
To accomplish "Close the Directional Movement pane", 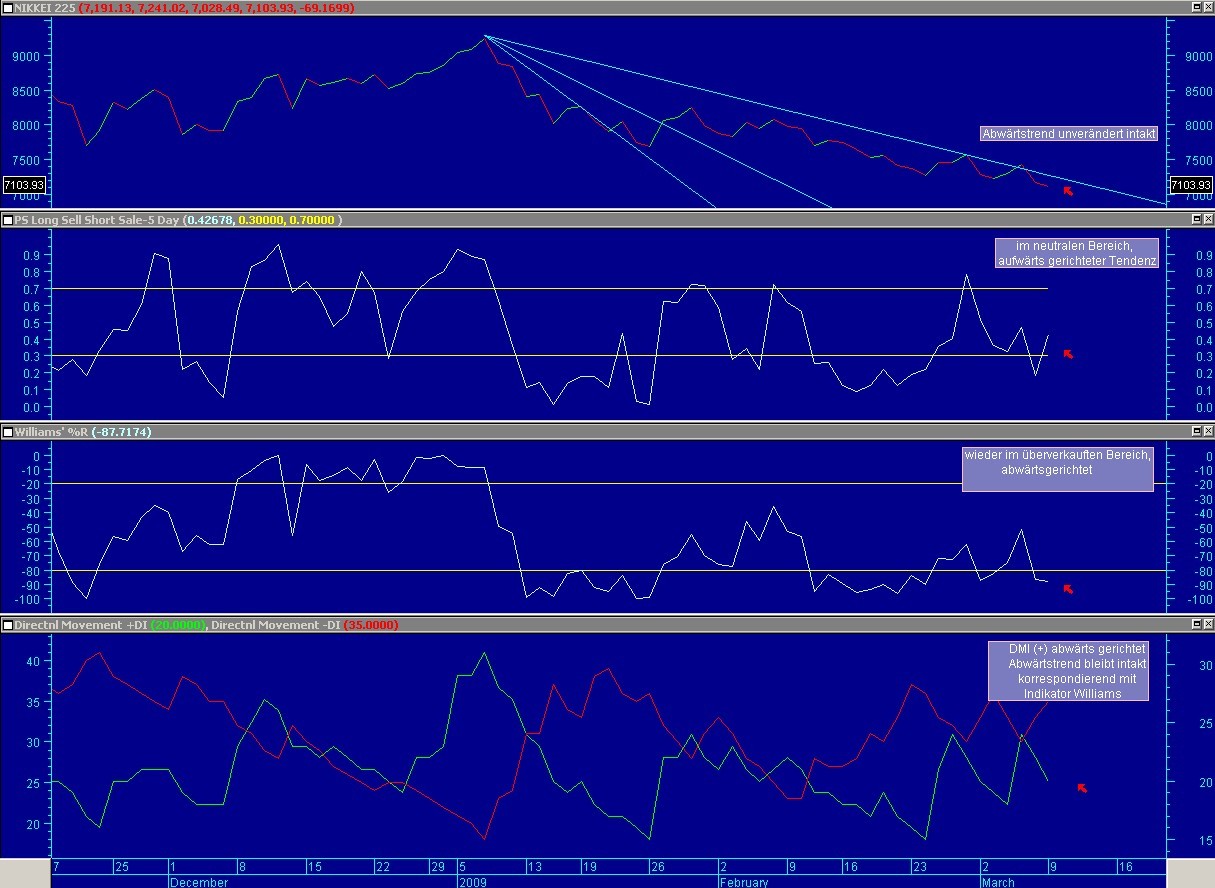I will (x=1207, y=625).
